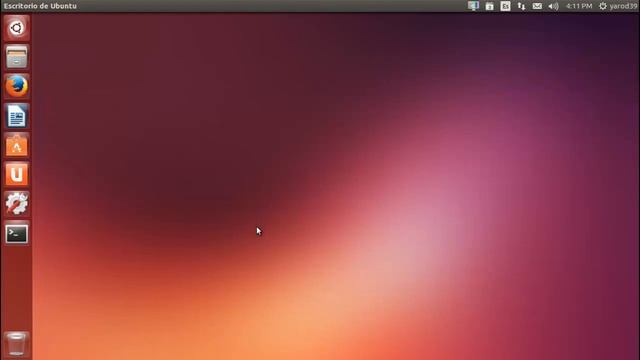
Task: Open the calendar-like indicator in top panel
Action: (x=489, y=6)
